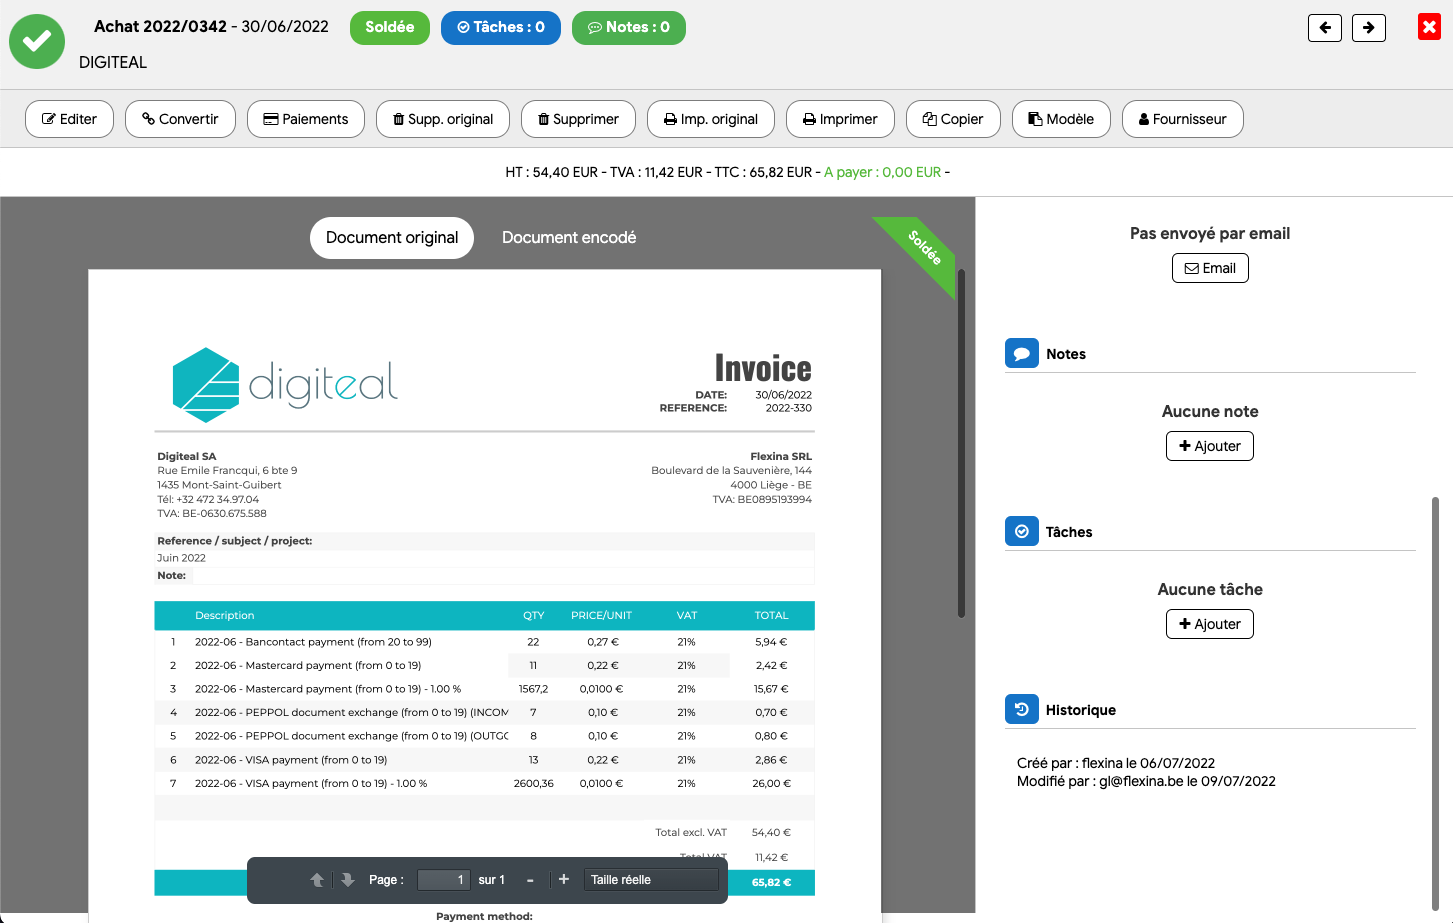Close the purchase view with red X
Image resolution: width=1453 pixels, height=923 pixels.
[1429, 27]
